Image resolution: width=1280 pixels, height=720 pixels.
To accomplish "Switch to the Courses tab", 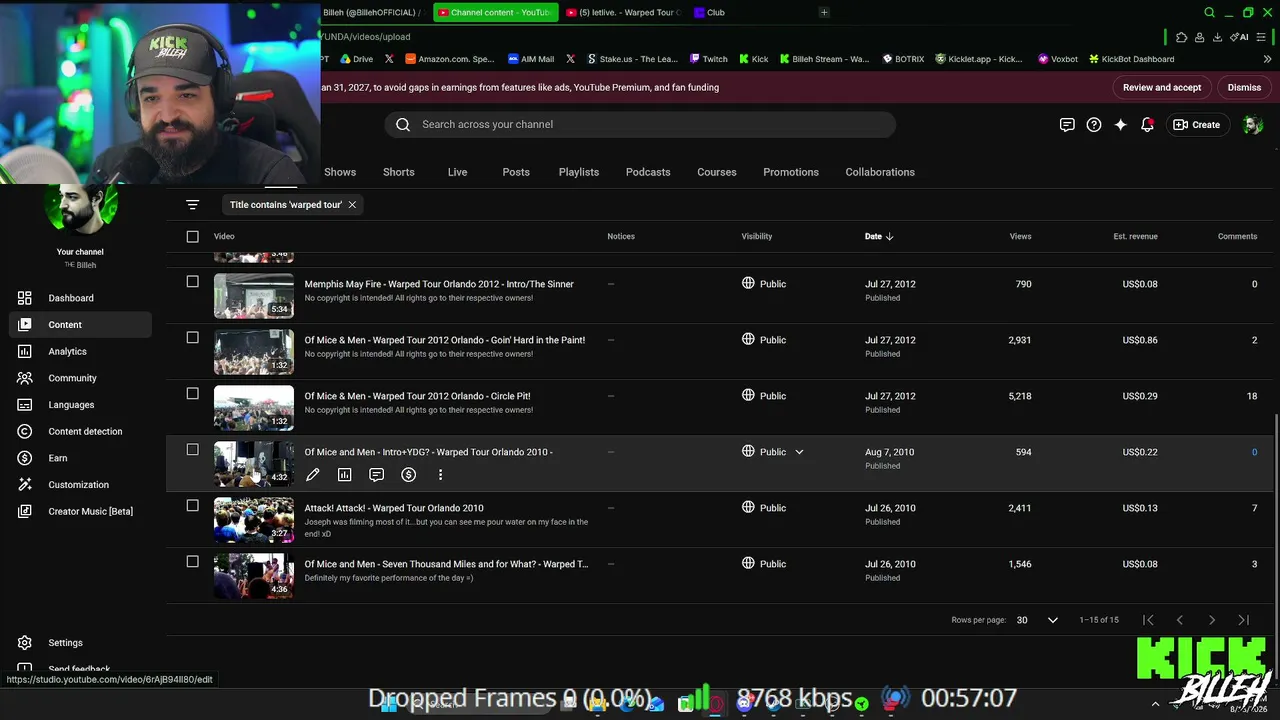I will pos(717,172).
